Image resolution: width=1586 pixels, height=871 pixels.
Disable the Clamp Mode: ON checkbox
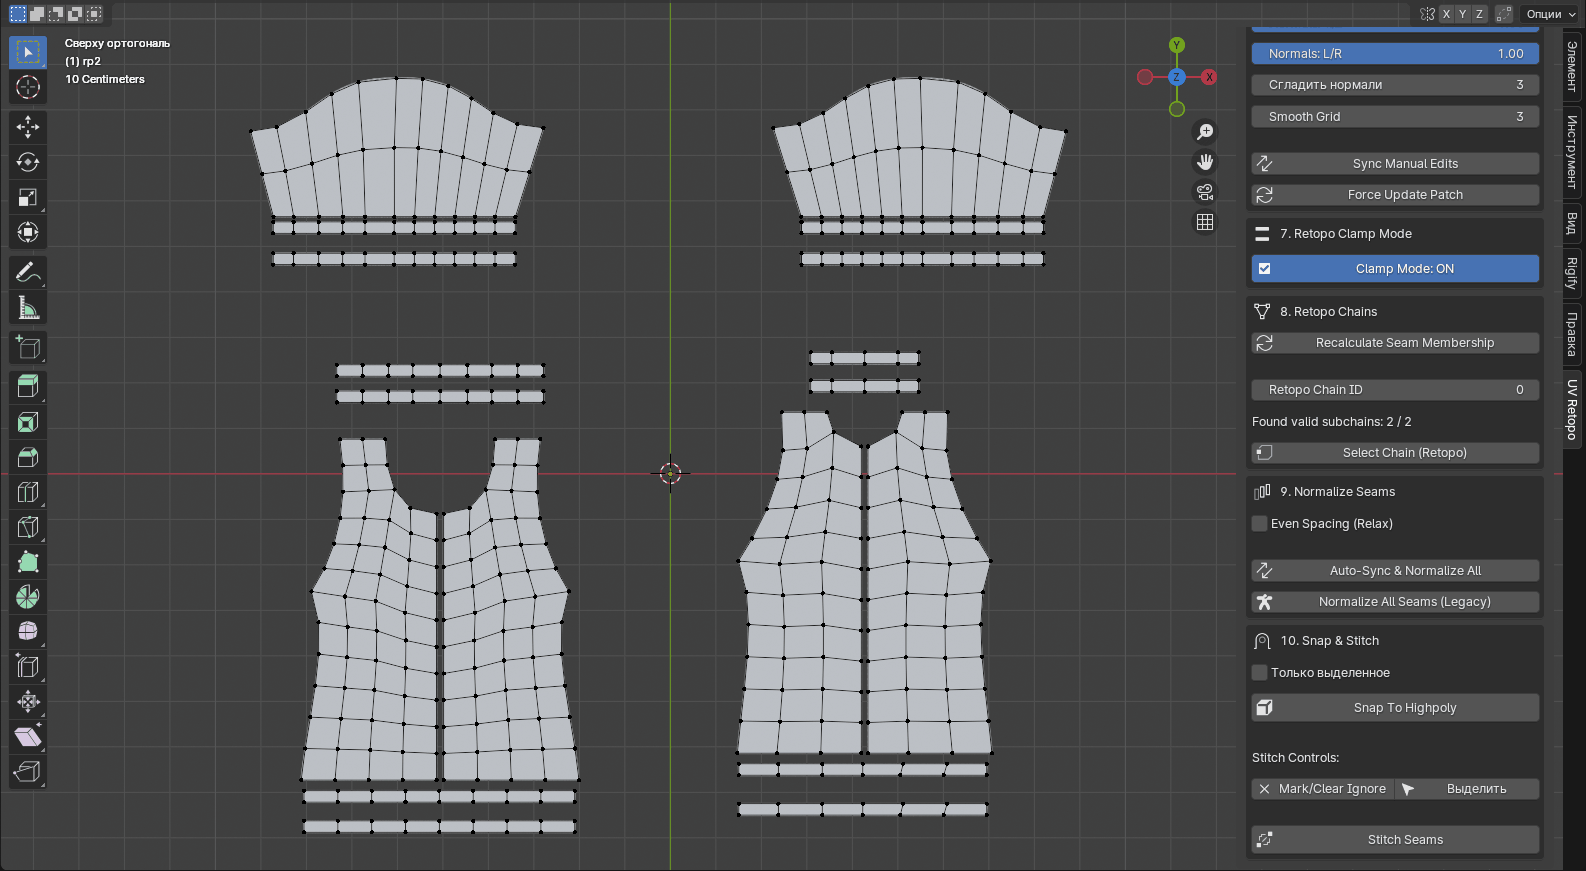[x=1265, y=269]
